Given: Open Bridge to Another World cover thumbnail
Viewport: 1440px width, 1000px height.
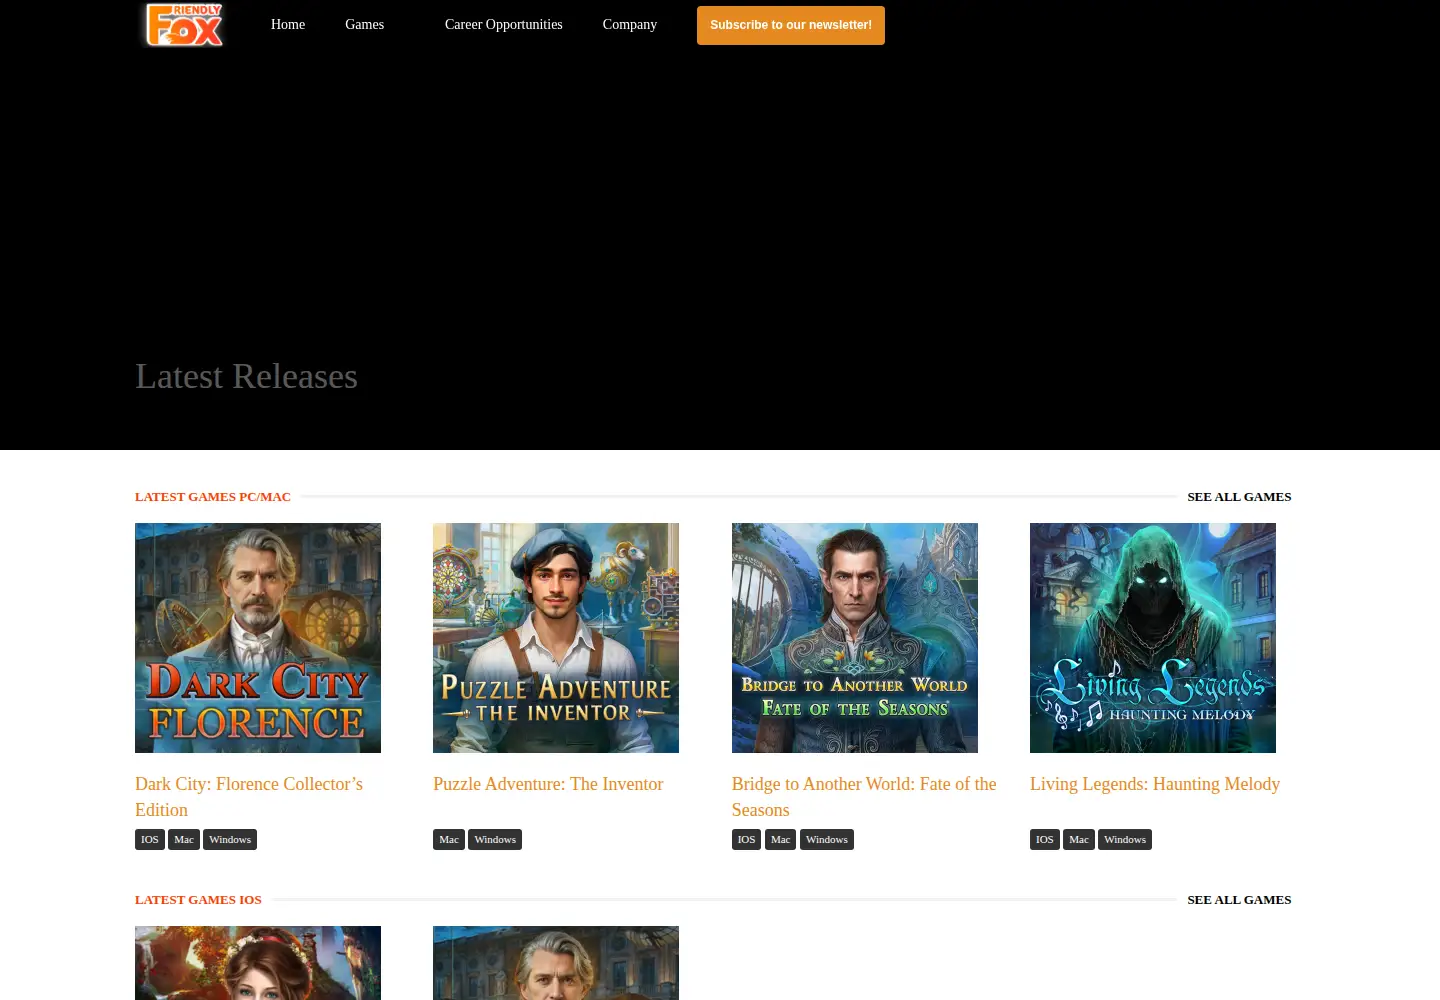Looking at the screenshot, I should [855, 638].
